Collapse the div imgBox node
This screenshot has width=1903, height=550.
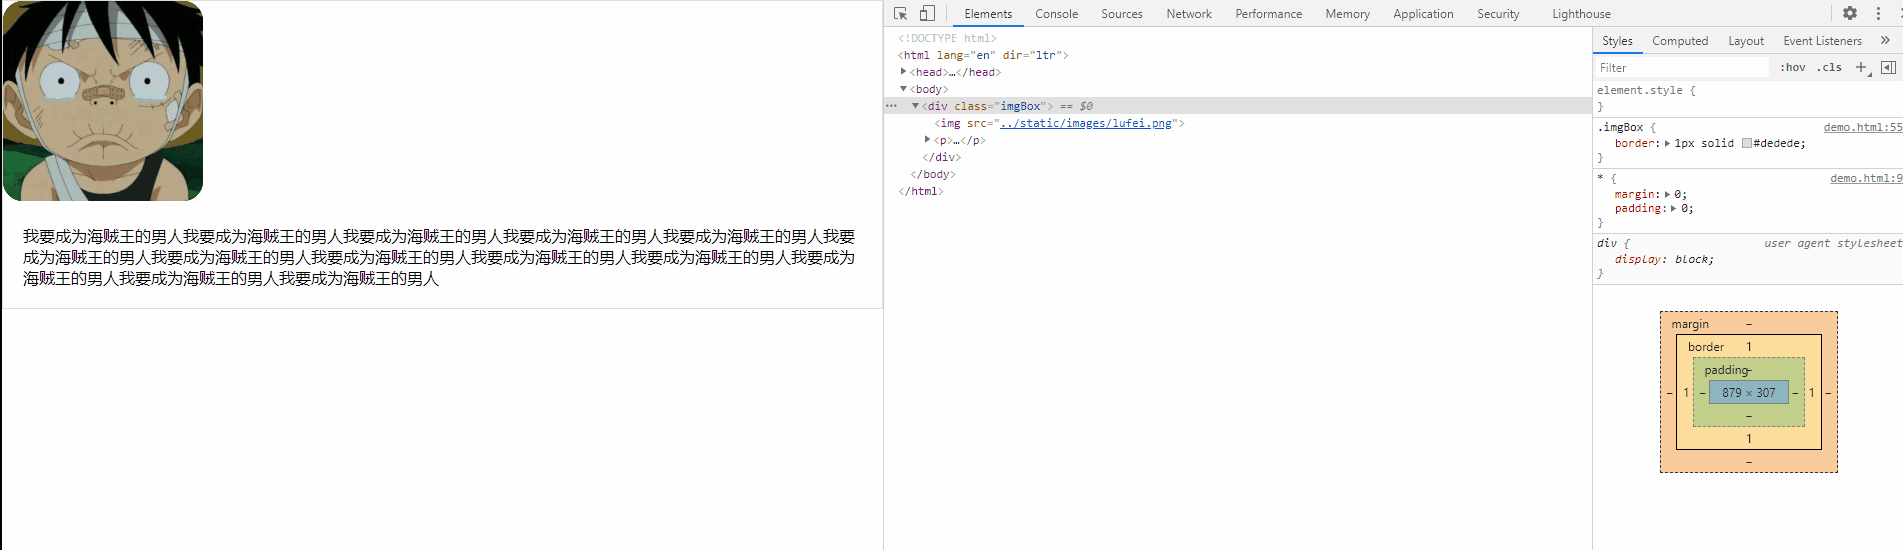(915, 106)
